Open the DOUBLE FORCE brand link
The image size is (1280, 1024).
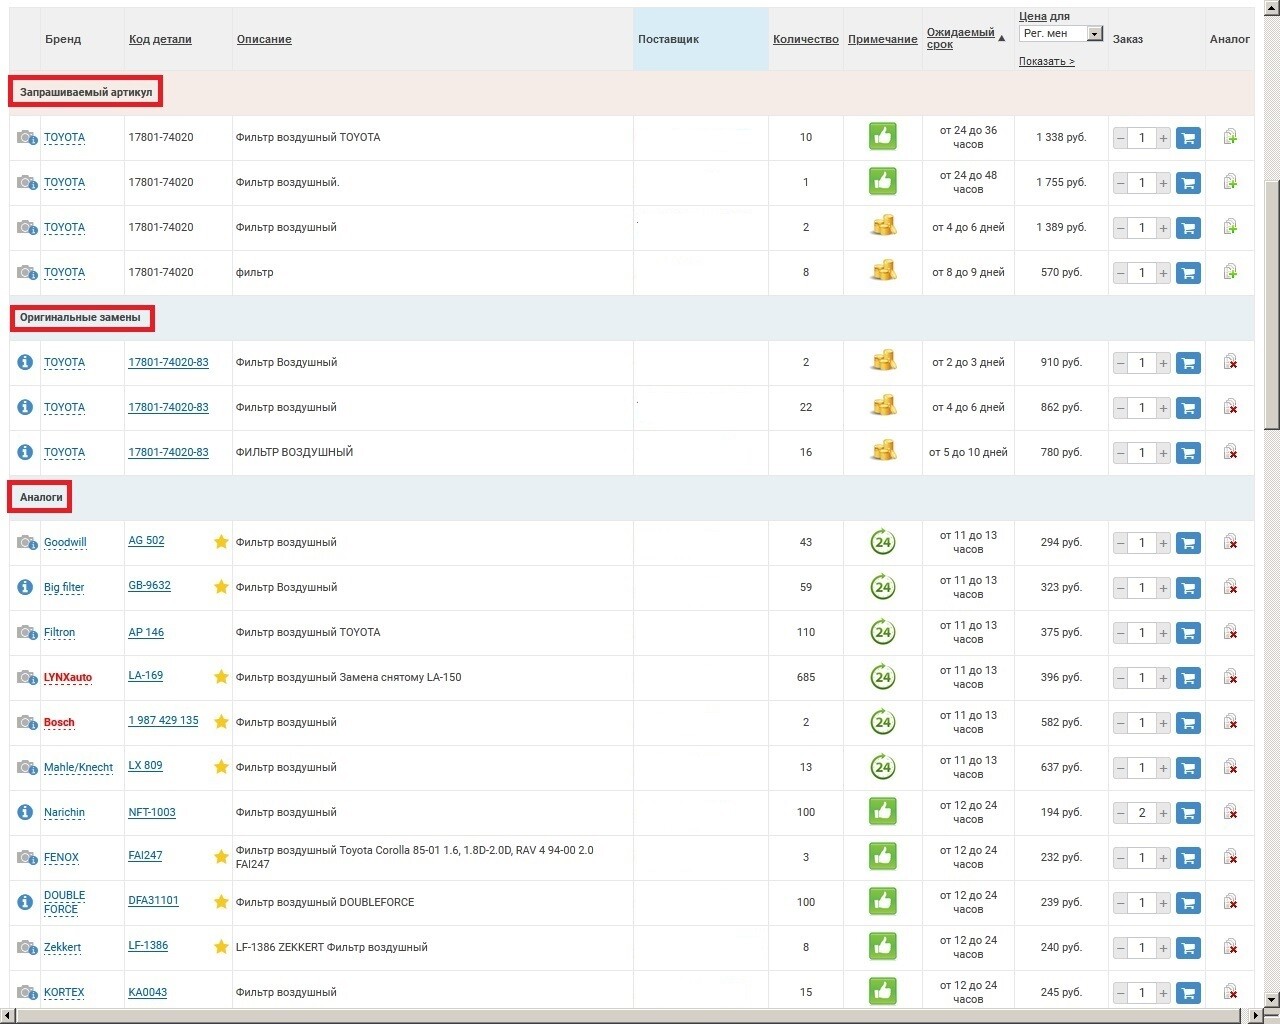coord(64,902)
